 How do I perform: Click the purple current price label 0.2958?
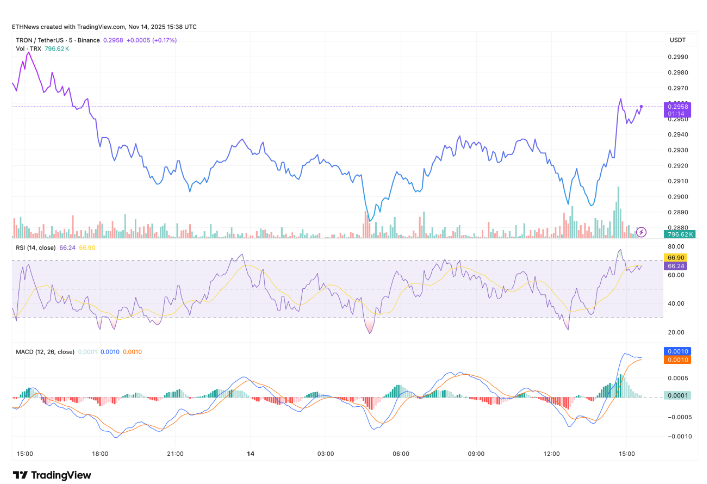coord(675,105)
